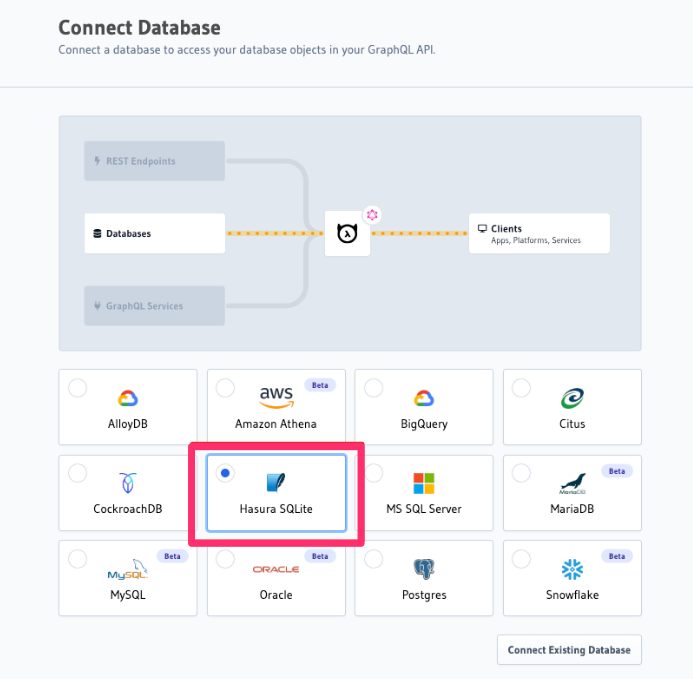The width and height of the screenshot is (693, 679).
Task: Click the Hasura SQLite feather icon
Action: [x=276, y=482]
